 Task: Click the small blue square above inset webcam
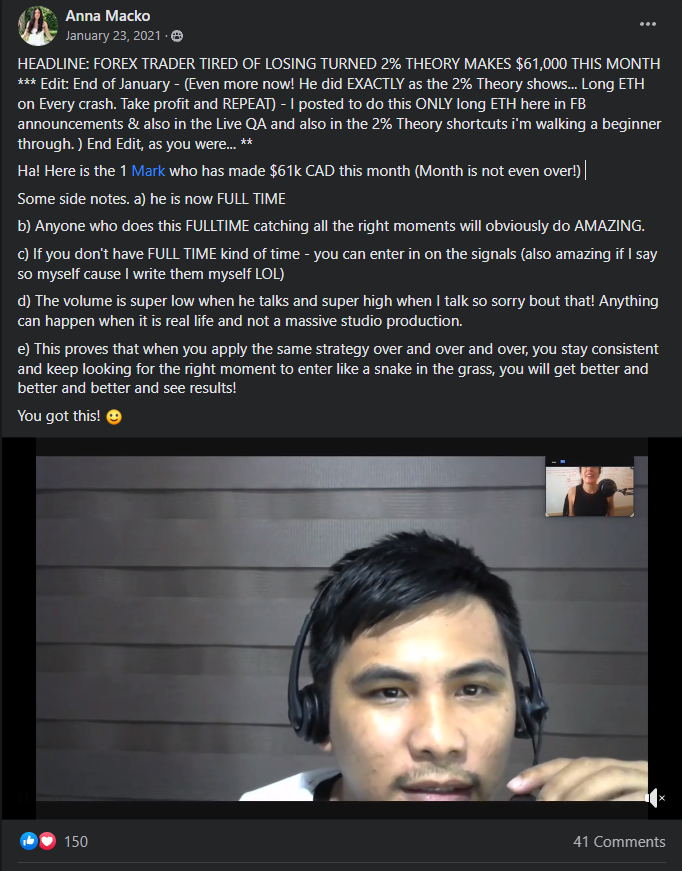(563, 462)
